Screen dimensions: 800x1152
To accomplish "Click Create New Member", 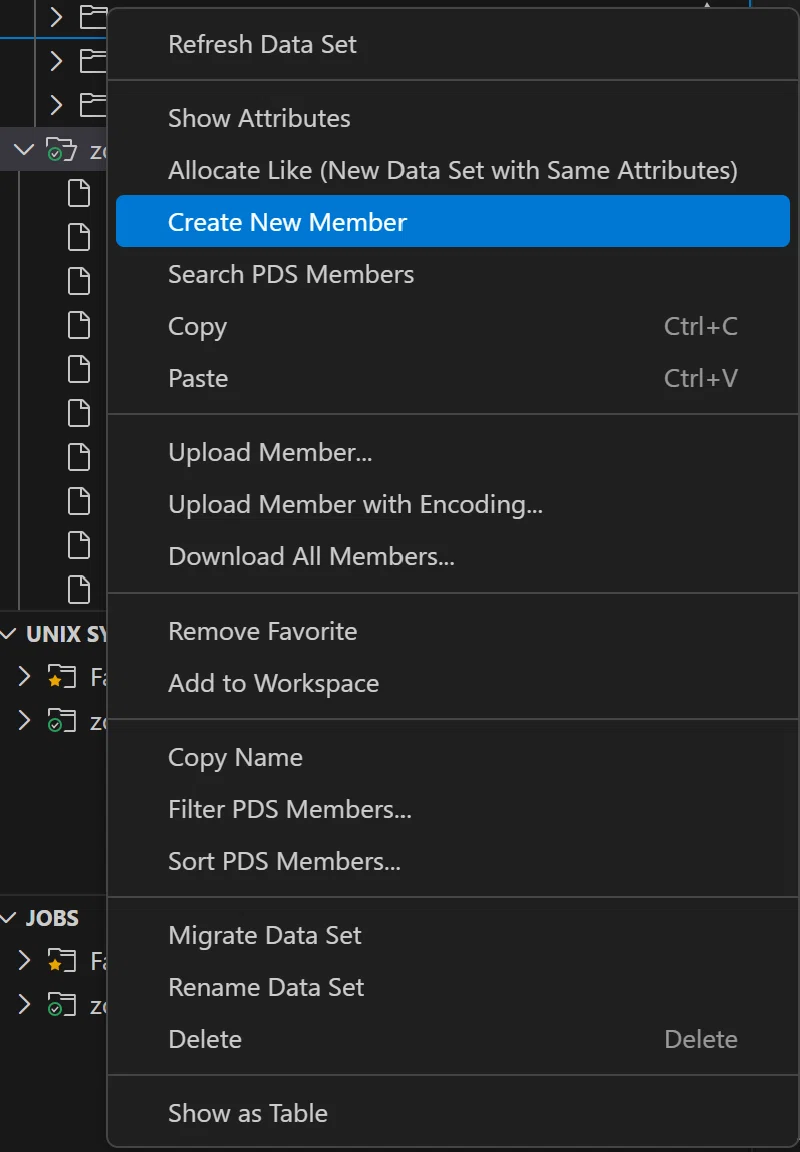I will click(453, 222).
